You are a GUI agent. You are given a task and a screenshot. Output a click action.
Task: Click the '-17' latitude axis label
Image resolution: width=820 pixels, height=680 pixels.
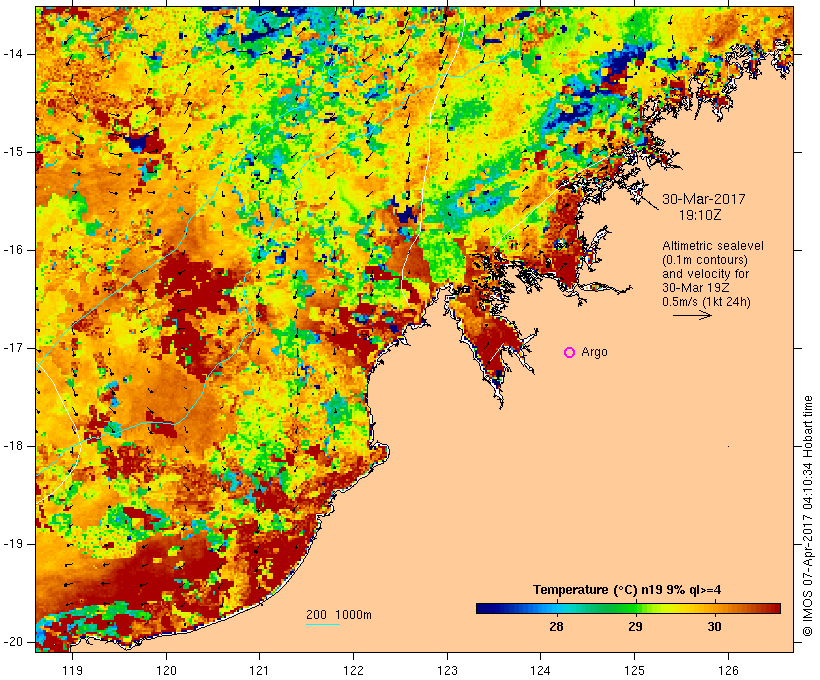point(13,348)
